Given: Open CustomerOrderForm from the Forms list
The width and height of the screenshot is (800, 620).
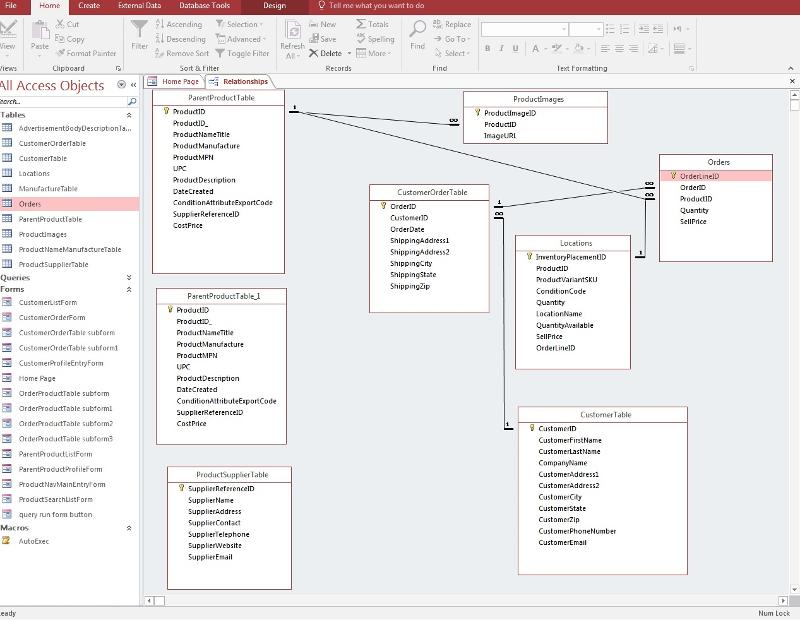Looking at the screenshot, I should pyautogui.click(x=52, y=318).
